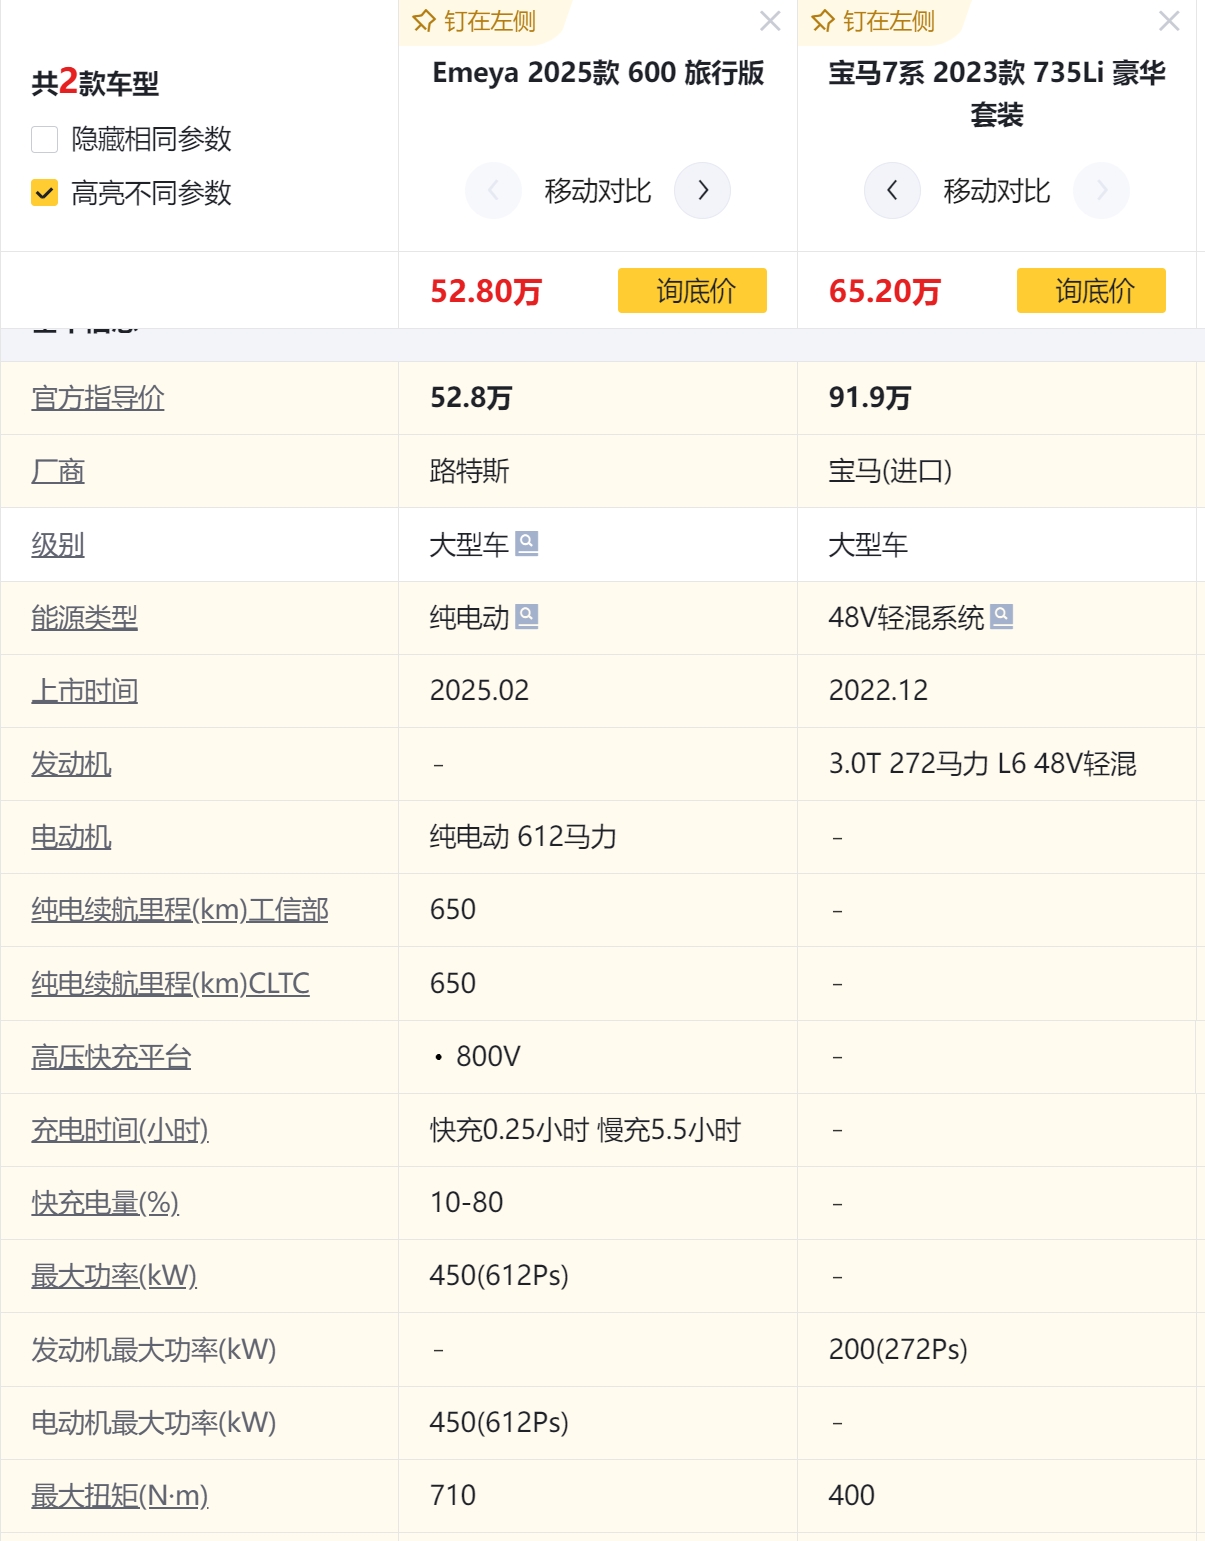
Task: Open the 上市时间 parameter link
Action: click(x=84, y=691)
